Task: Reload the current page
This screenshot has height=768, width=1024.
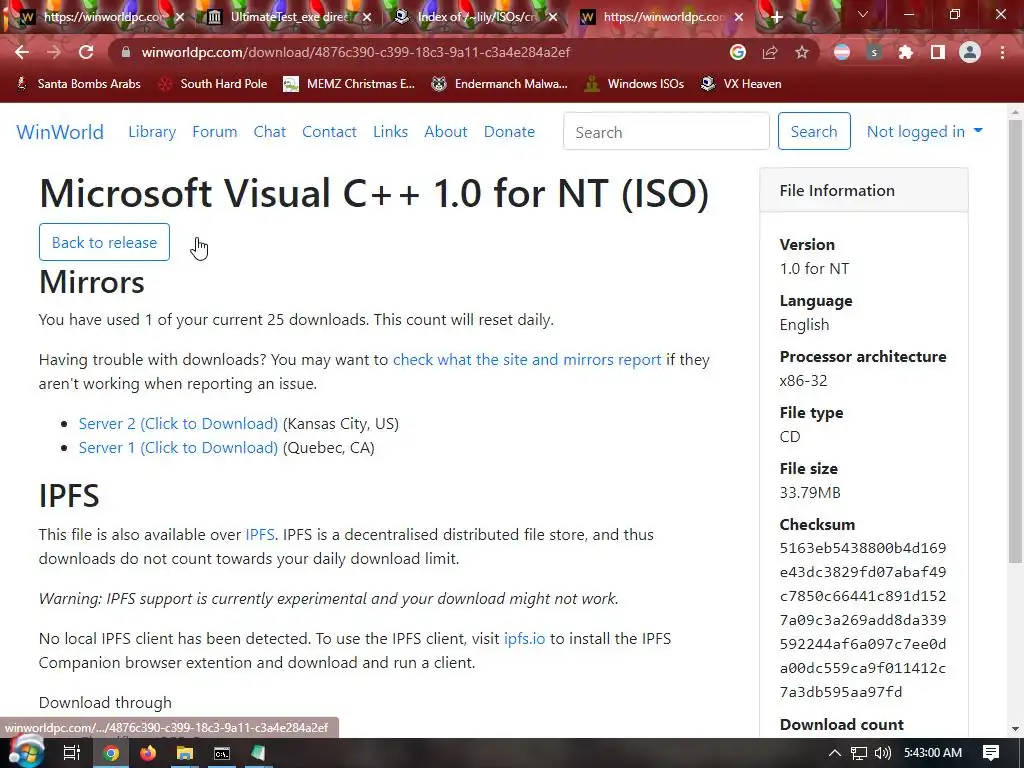Action: point(86,52)
